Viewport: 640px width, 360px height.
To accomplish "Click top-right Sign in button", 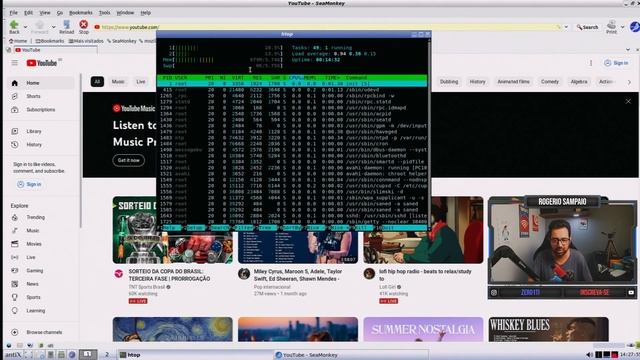I will coord(616,63).
